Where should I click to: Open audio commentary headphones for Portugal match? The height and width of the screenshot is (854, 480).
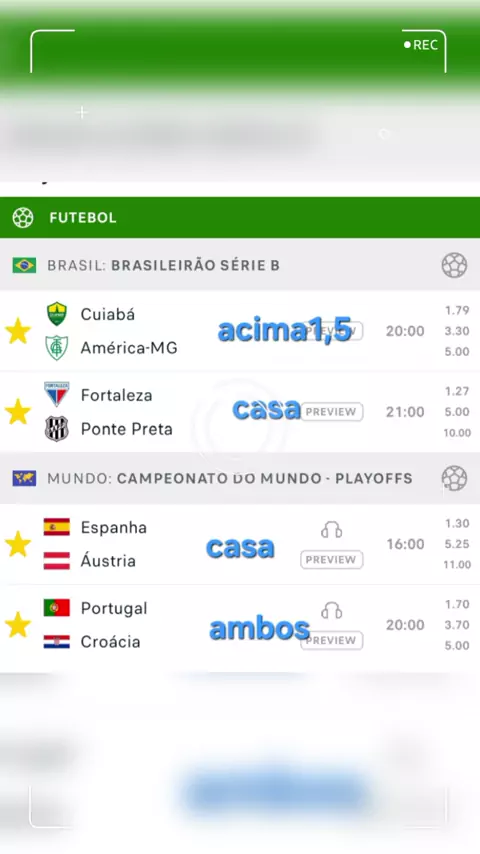(331, 611)
